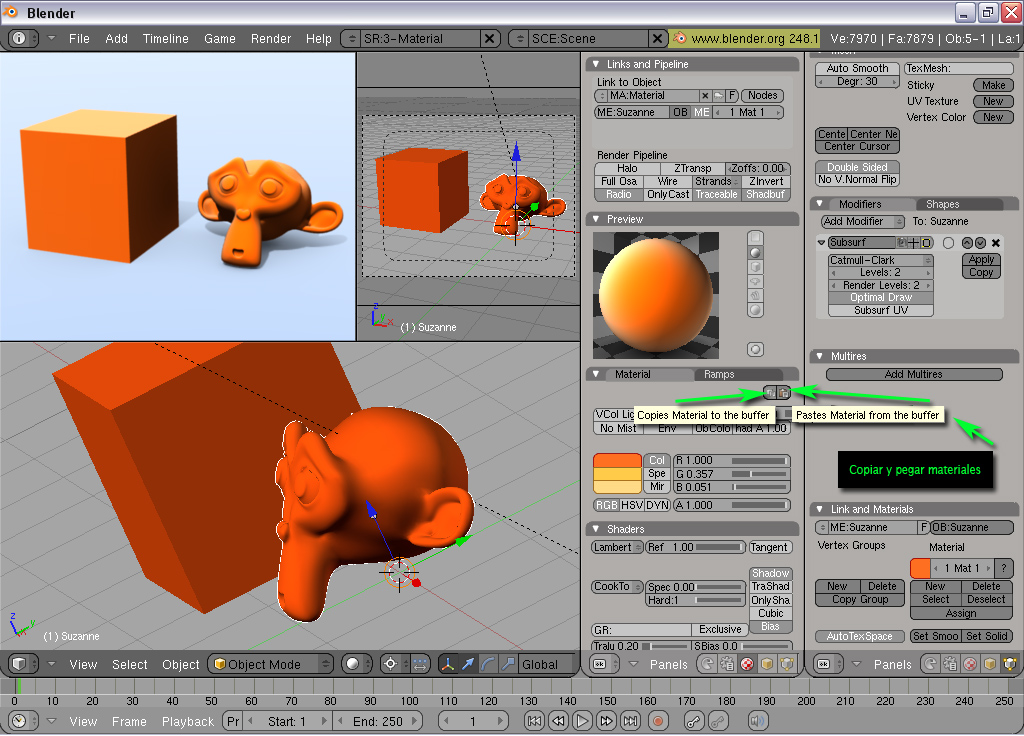Click the insert keyframe key icon in the timeline
This screenshot has width=1024, height=736.
coord(694,722)
